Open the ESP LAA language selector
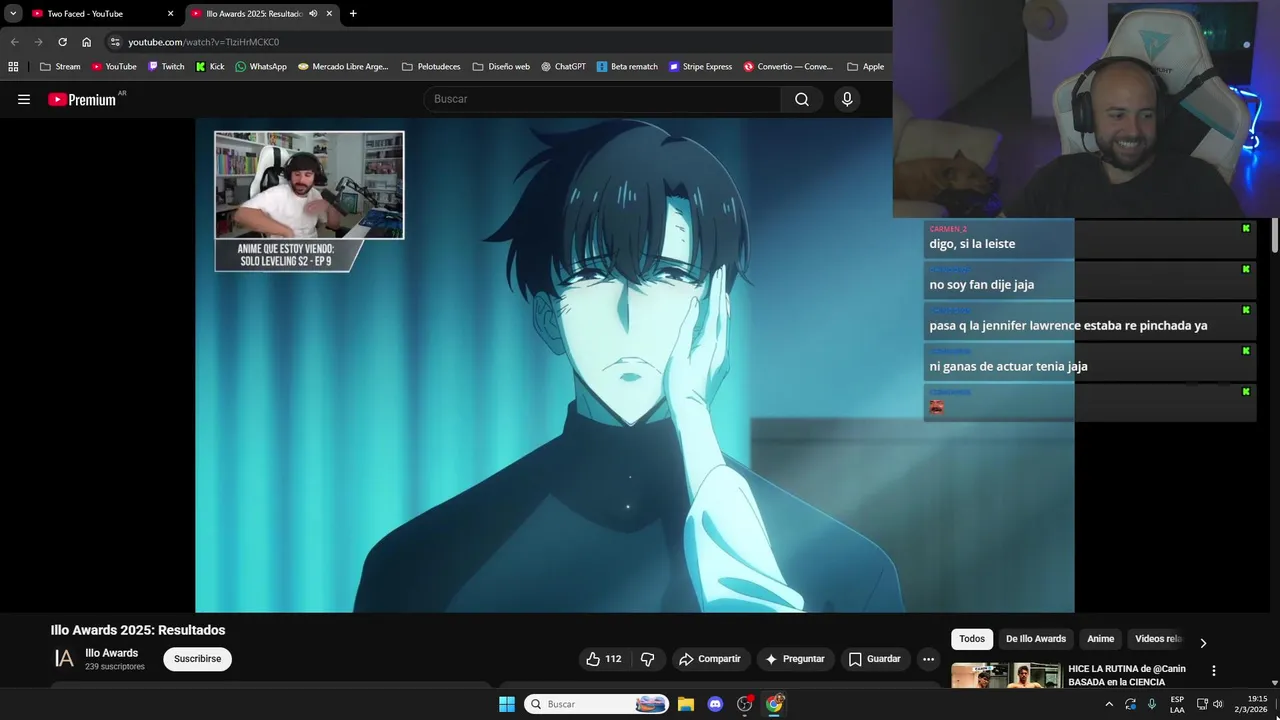 (x=1177, y=704)
